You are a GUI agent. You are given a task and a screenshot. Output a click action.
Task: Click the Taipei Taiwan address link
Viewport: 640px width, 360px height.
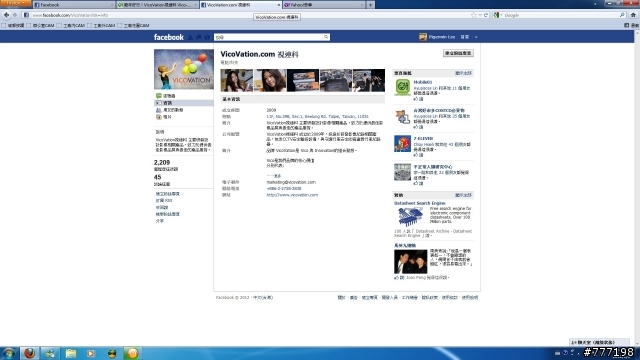[318, 117]
